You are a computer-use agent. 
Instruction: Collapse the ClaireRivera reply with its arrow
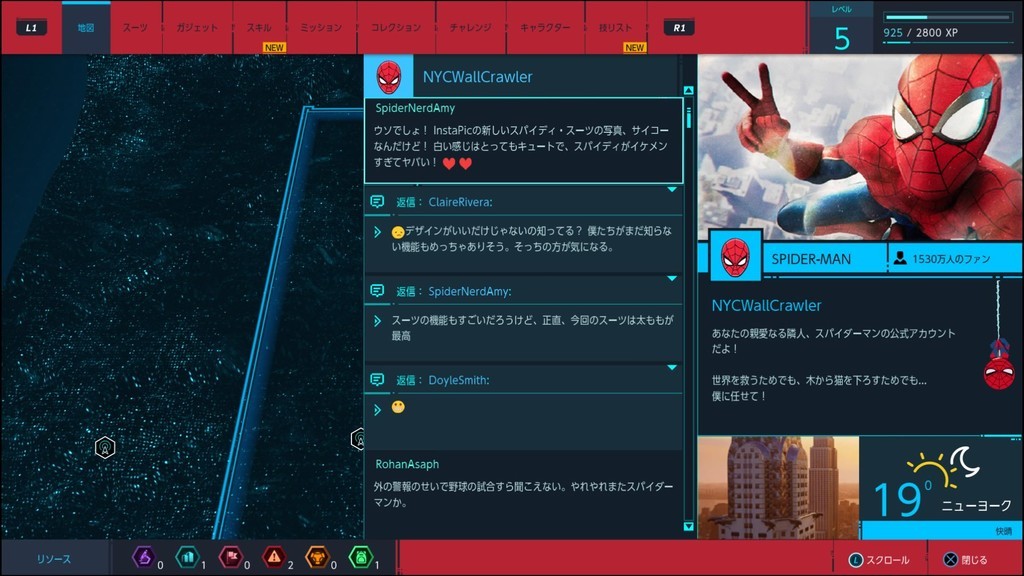click(671, 189)
